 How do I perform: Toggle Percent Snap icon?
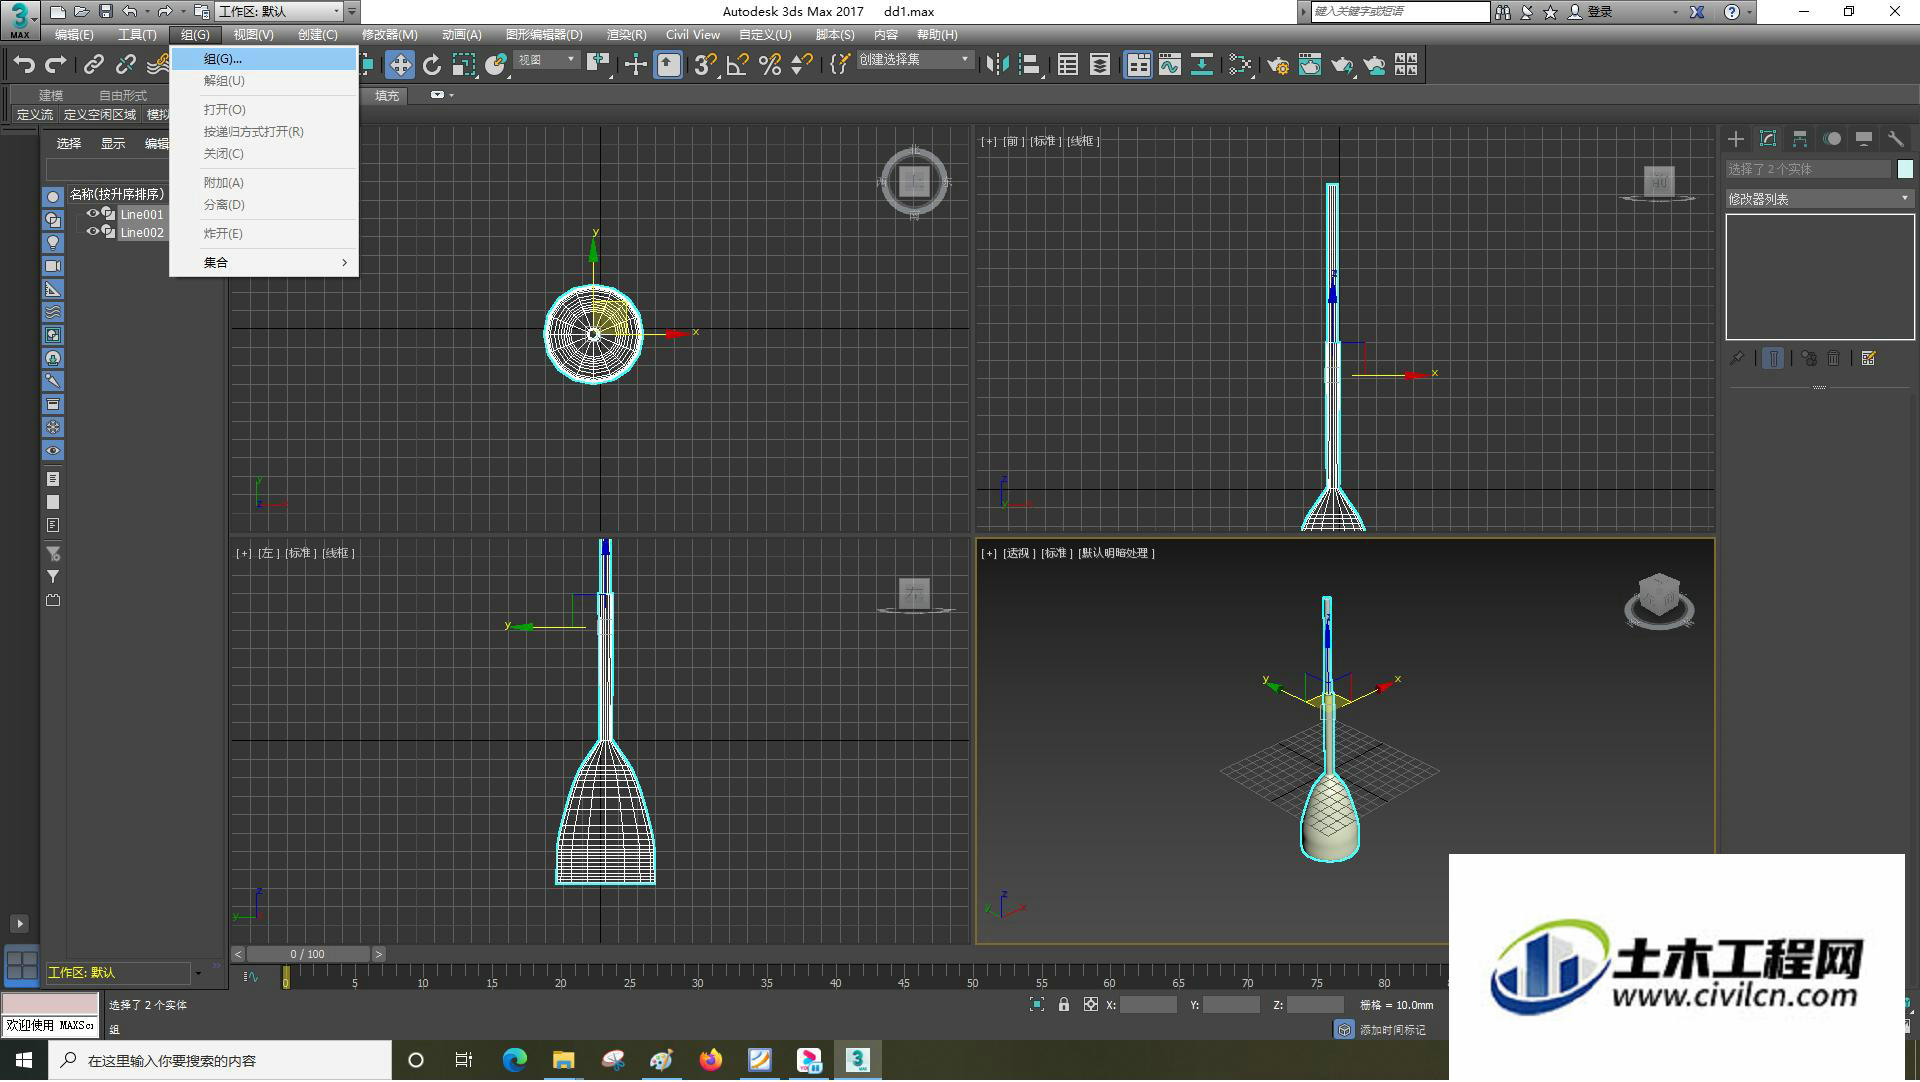pyautogui.click(x=770, y=65)
